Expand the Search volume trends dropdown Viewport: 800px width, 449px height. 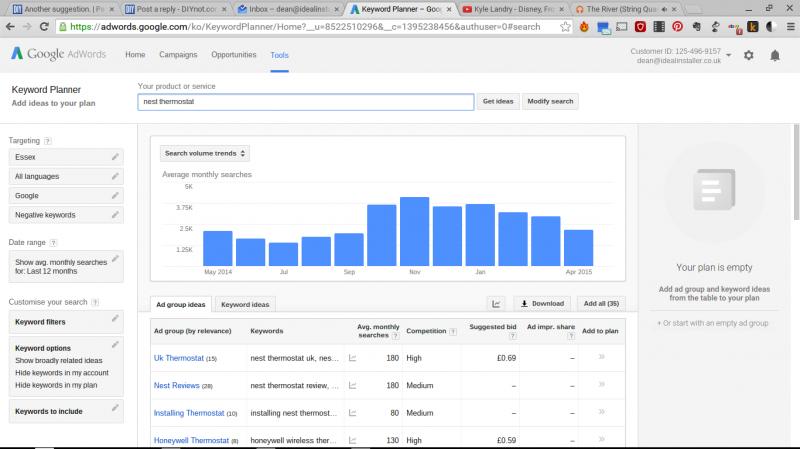(x=205, y=153)
